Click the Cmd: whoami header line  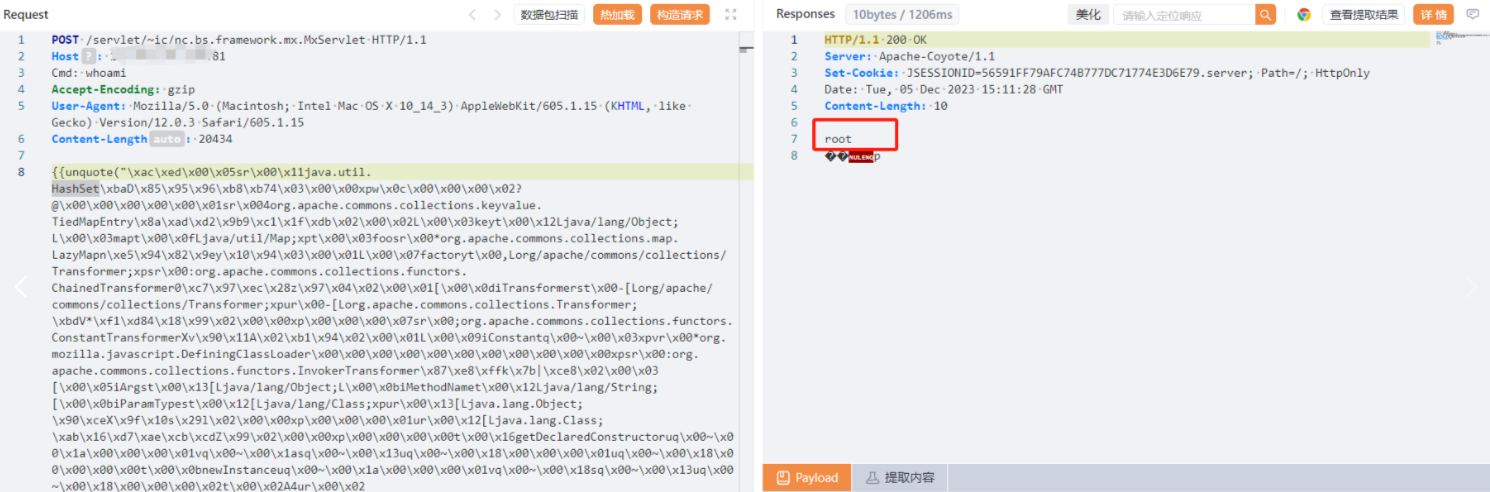[x=89, y=73]
